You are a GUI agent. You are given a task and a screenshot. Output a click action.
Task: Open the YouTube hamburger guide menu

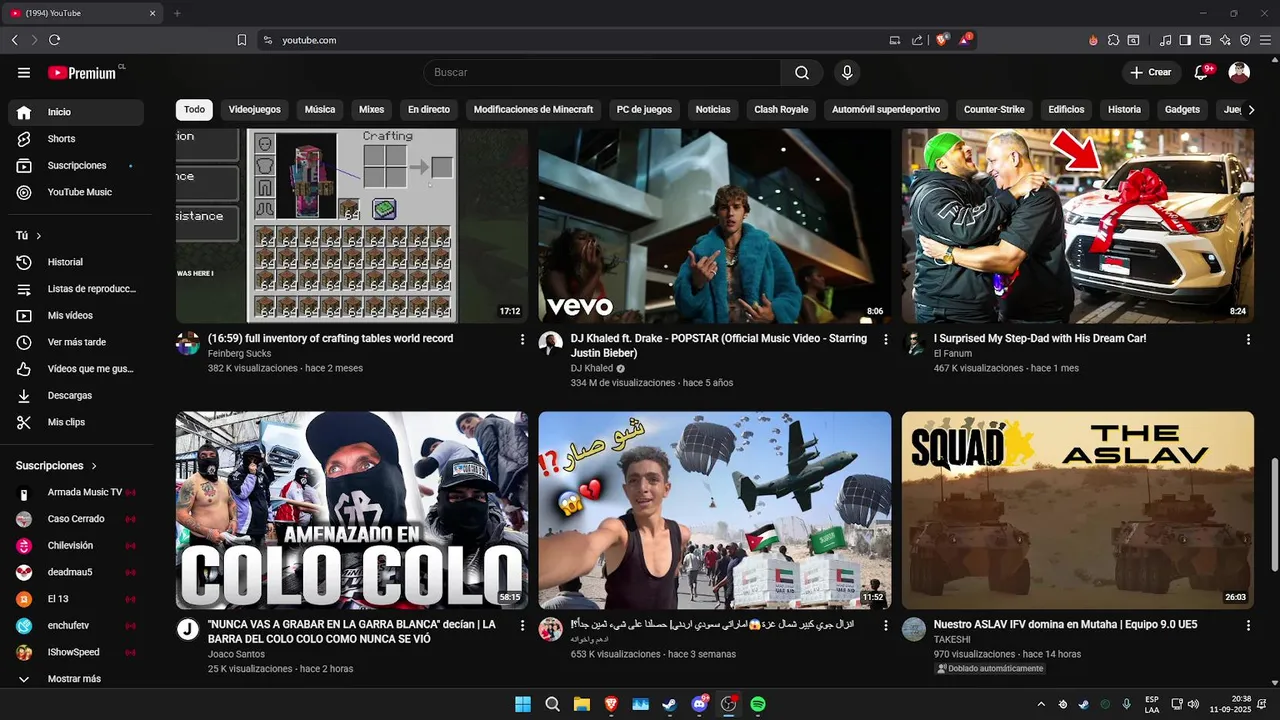pyautogui.click(x=24, y=73)
